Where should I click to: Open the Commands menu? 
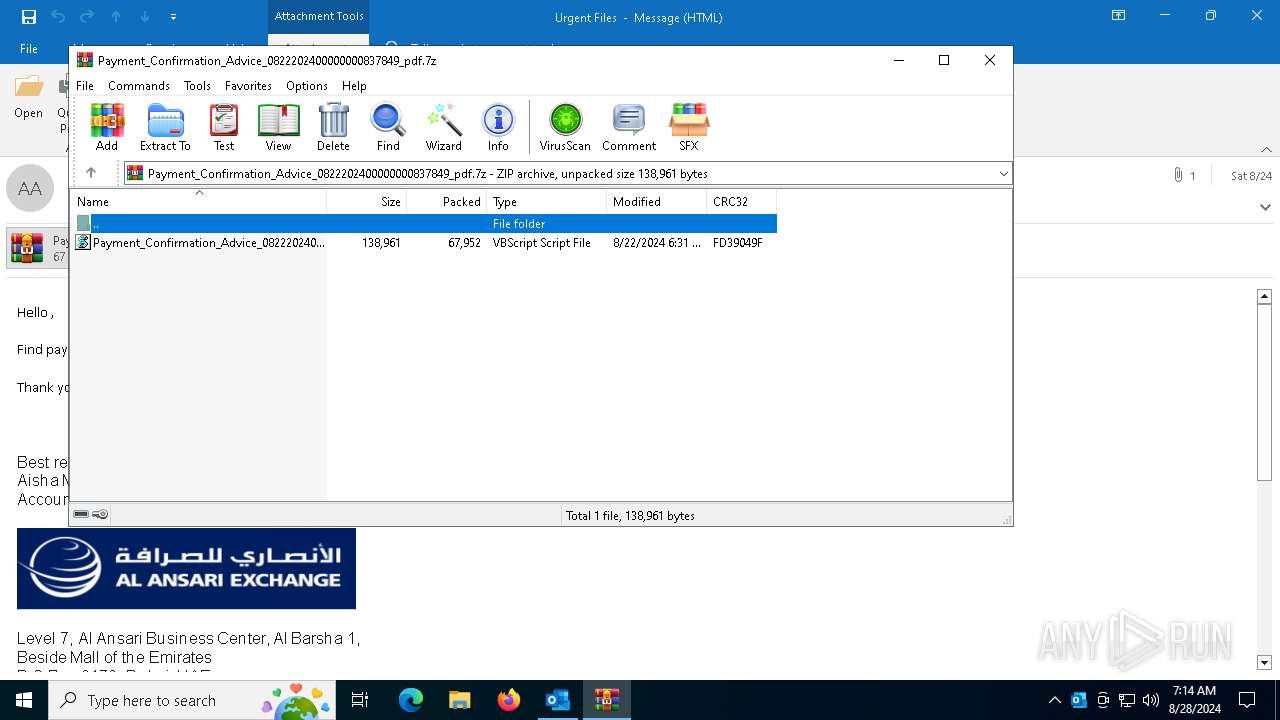139,86
